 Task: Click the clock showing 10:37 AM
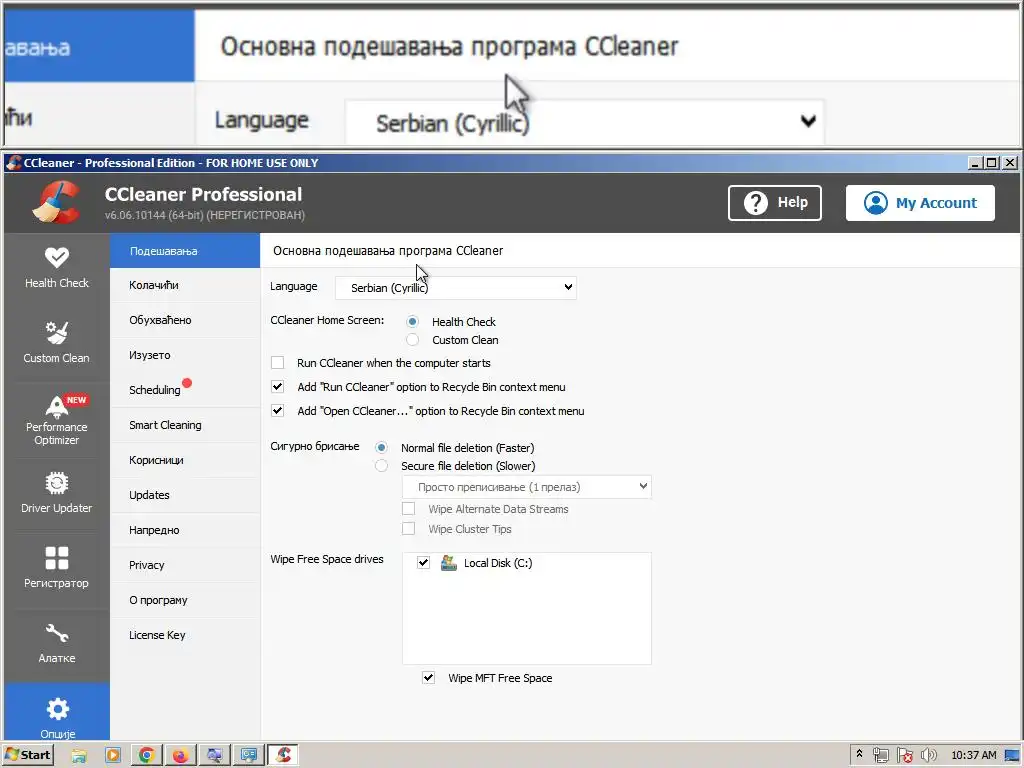coord(974,756)
